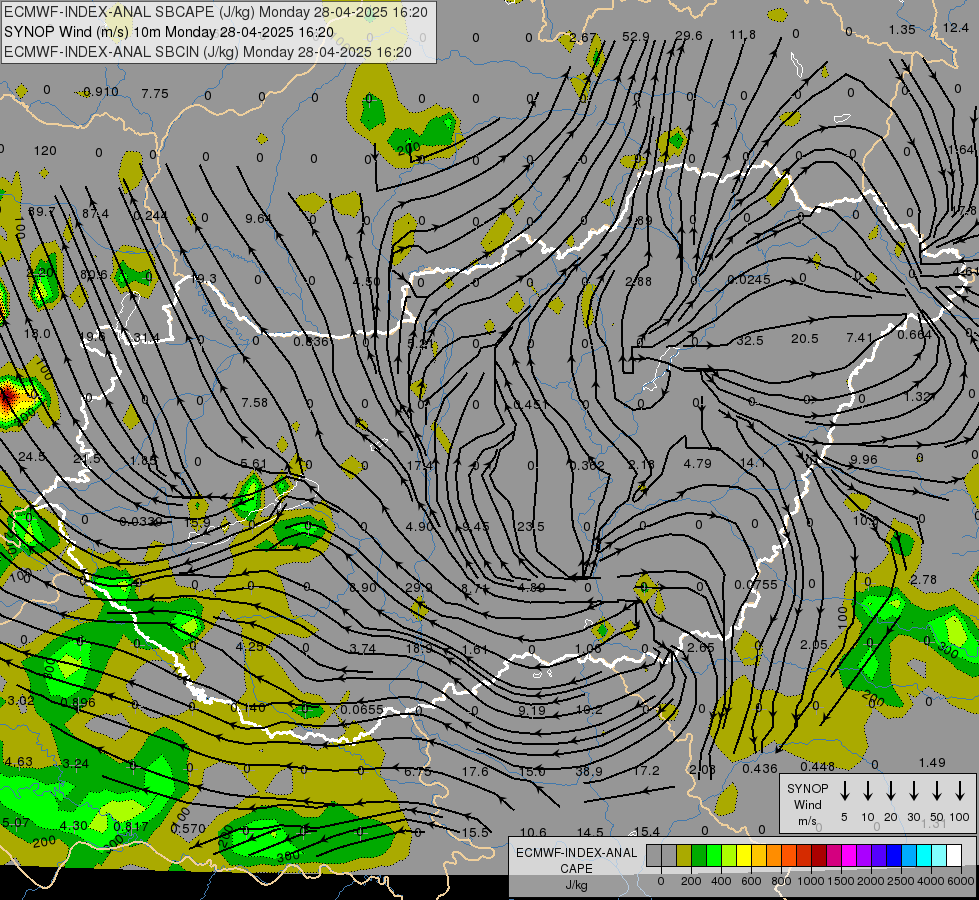Viewport: 979px width, 900px height.
Task: Click the 14.1 value on the map
Action: coord(752,463)
